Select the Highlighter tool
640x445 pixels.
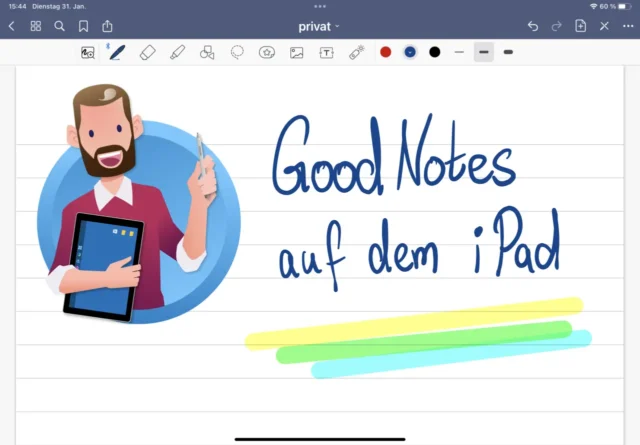[177, 52]
